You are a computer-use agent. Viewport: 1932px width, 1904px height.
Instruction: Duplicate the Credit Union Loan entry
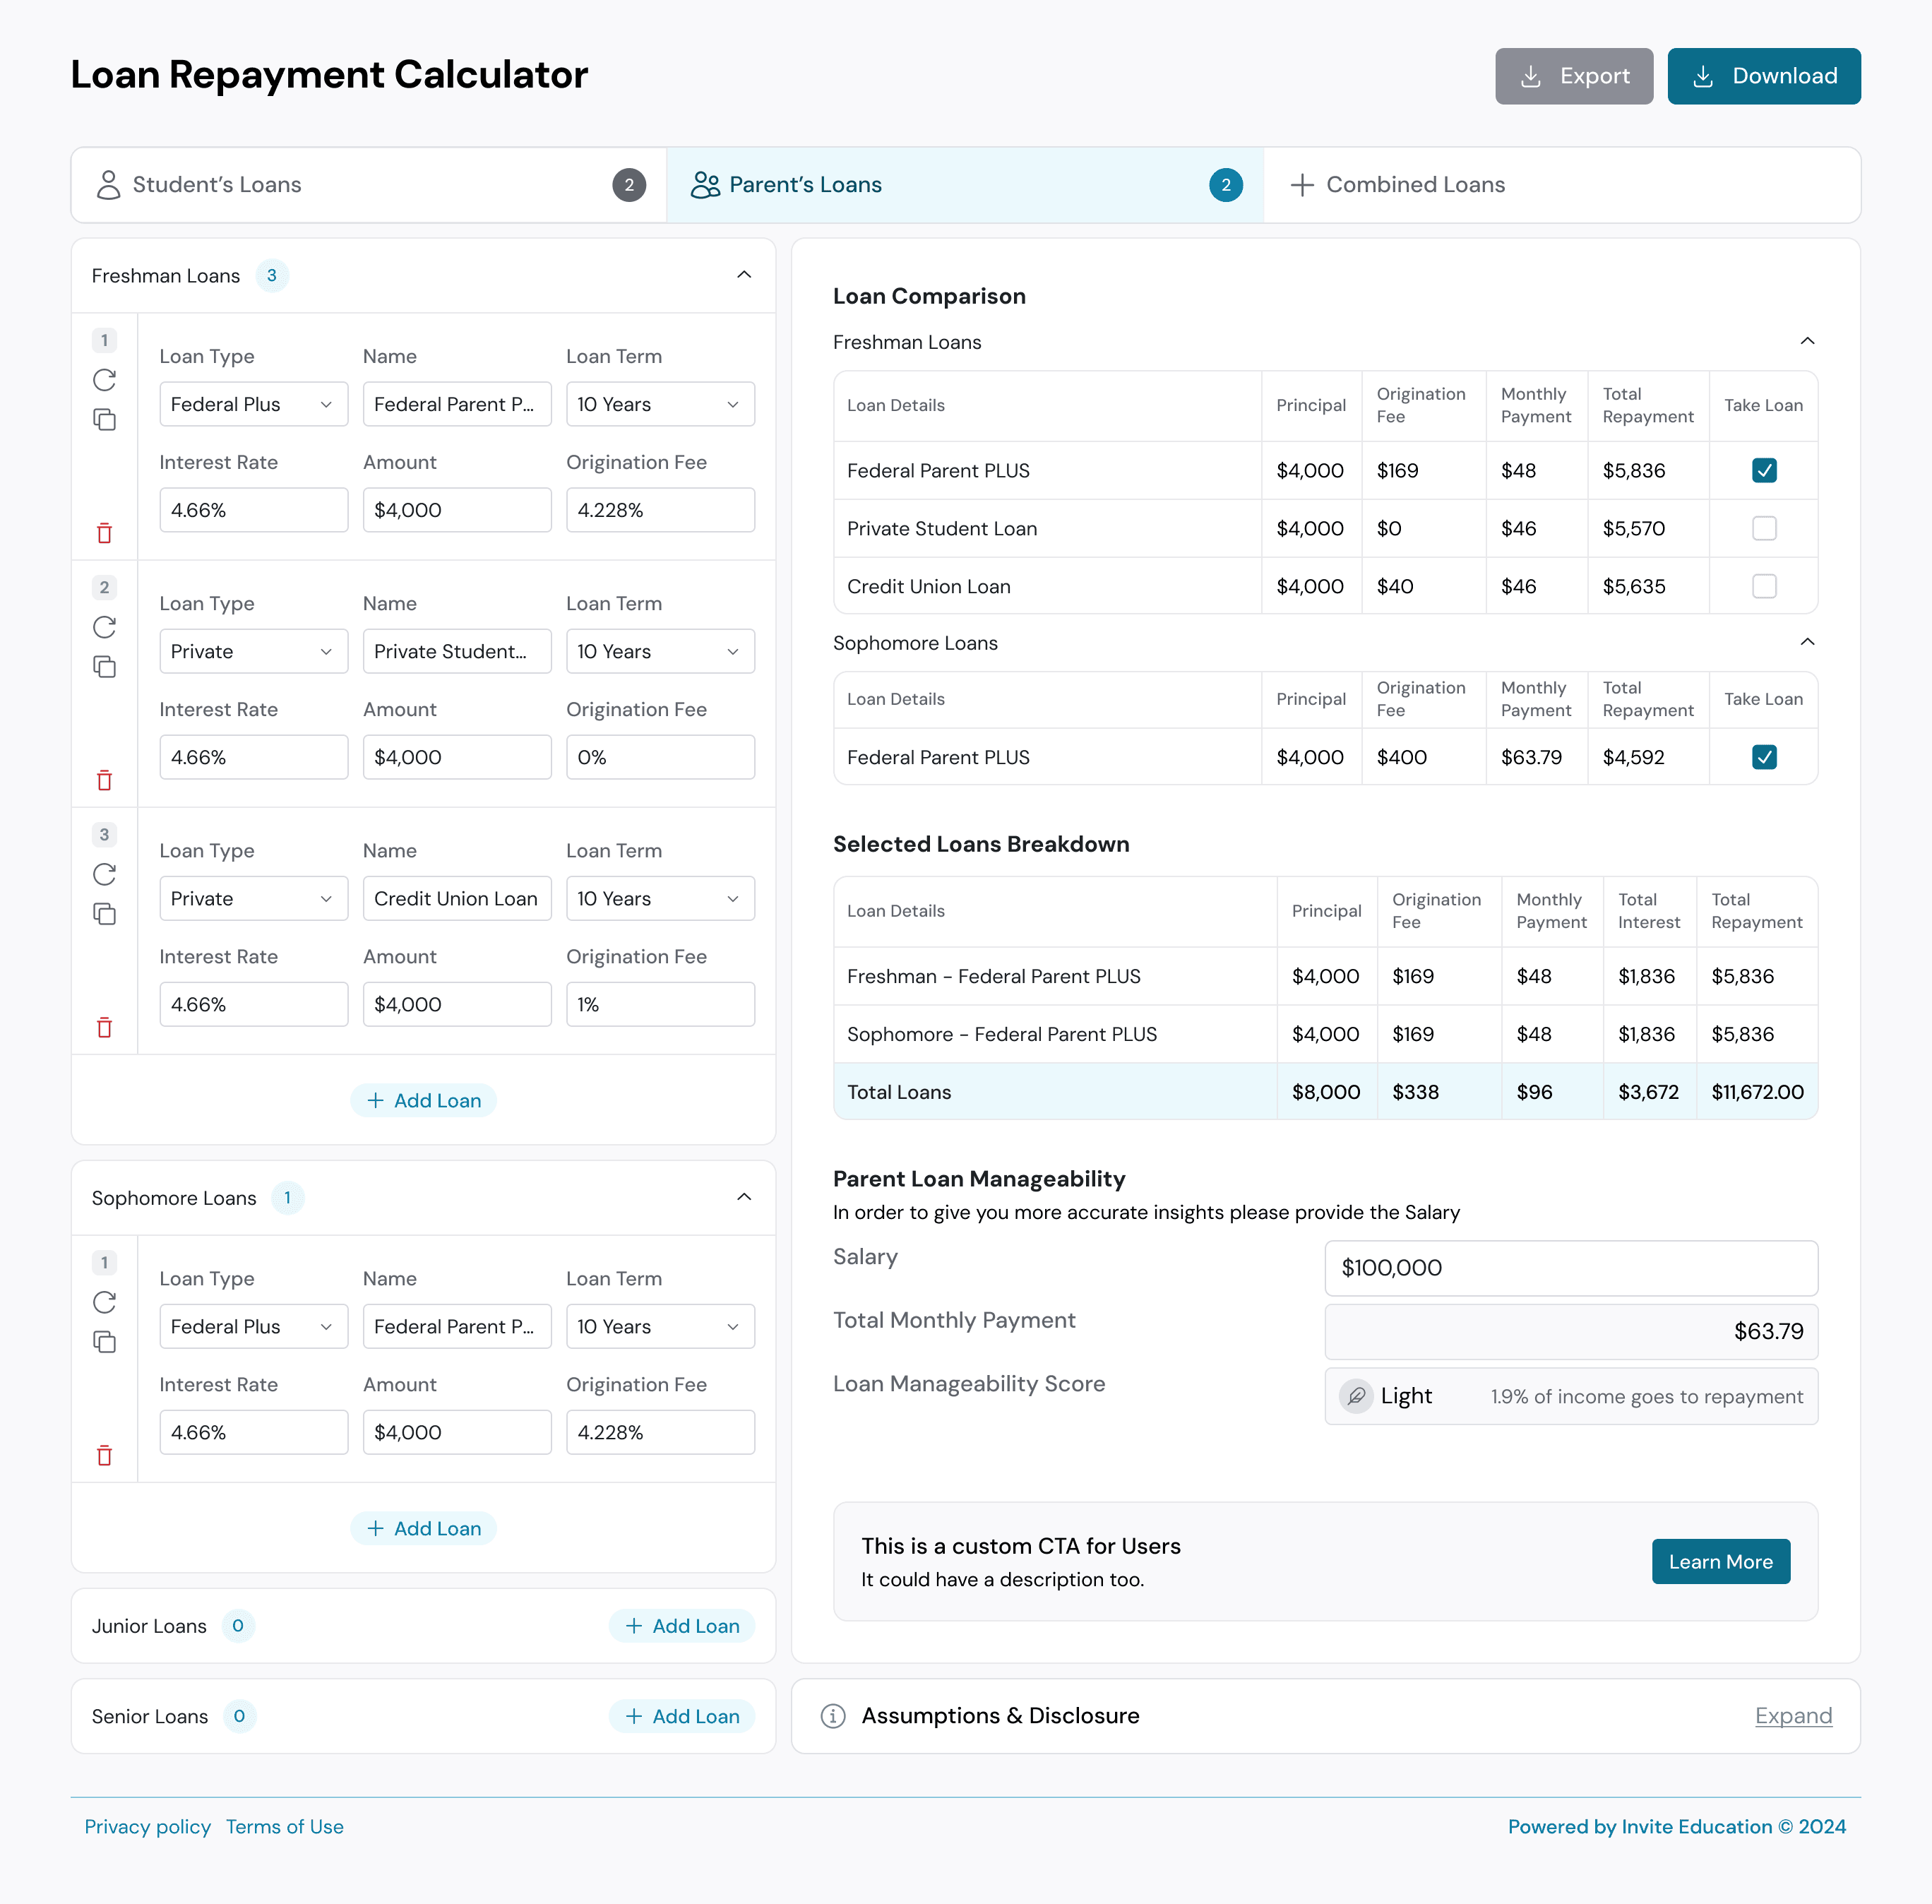click(x=104, y=913)
